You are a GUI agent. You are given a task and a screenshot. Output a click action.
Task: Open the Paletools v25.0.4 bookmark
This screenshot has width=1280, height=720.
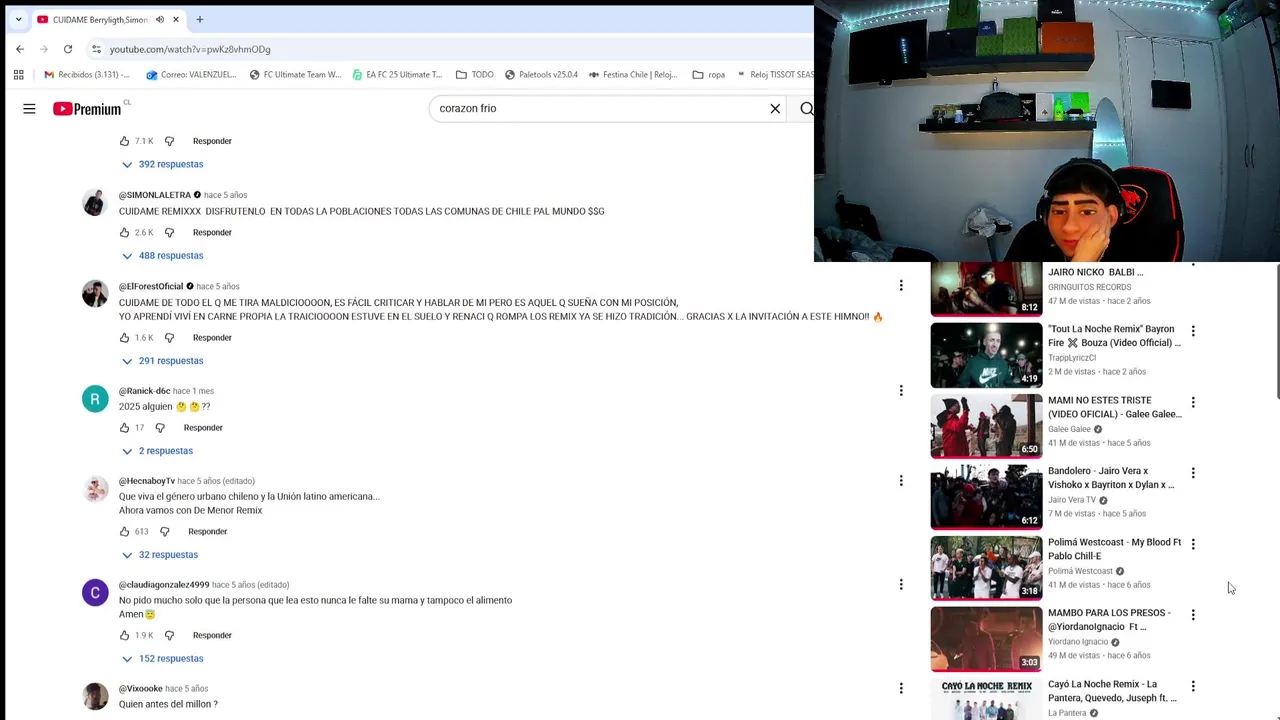coord(541,74)
